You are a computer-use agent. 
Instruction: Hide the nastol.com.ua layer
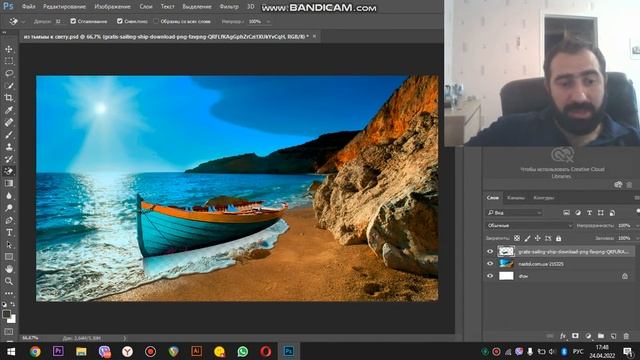click(x=490, y=264)
